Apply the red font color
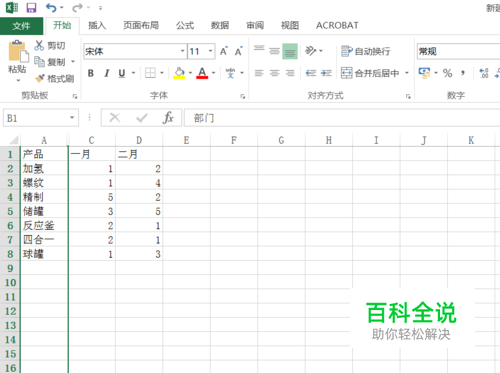Image resolution: width=500 pixels, height=373 pixels. coord(202,73)
